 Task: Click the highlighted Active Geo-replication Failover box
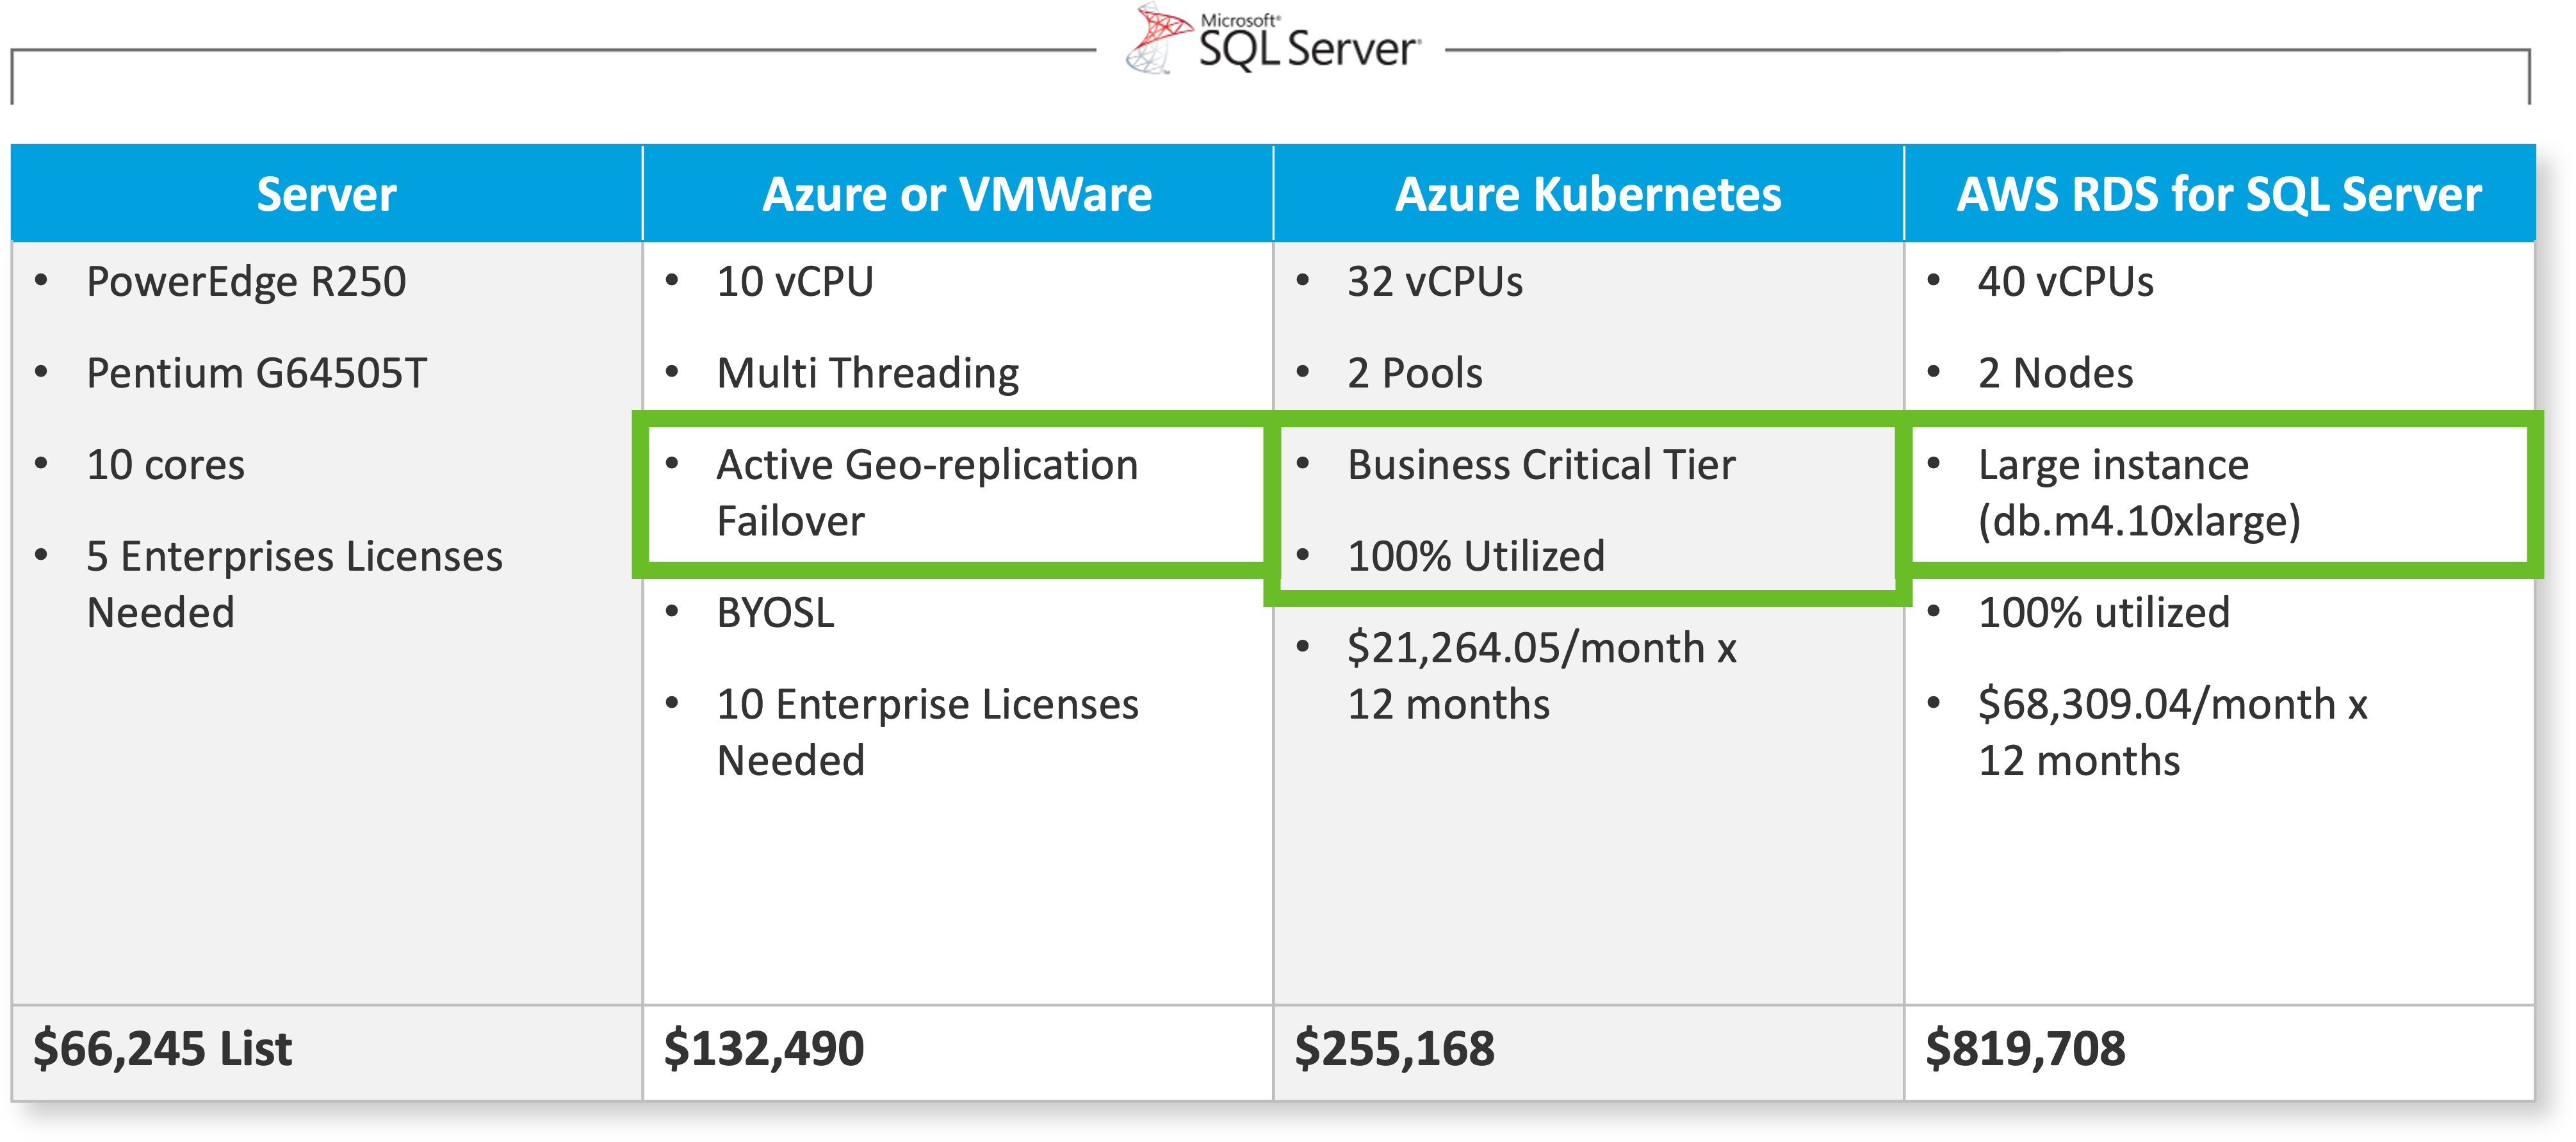(x=927, y=493)
